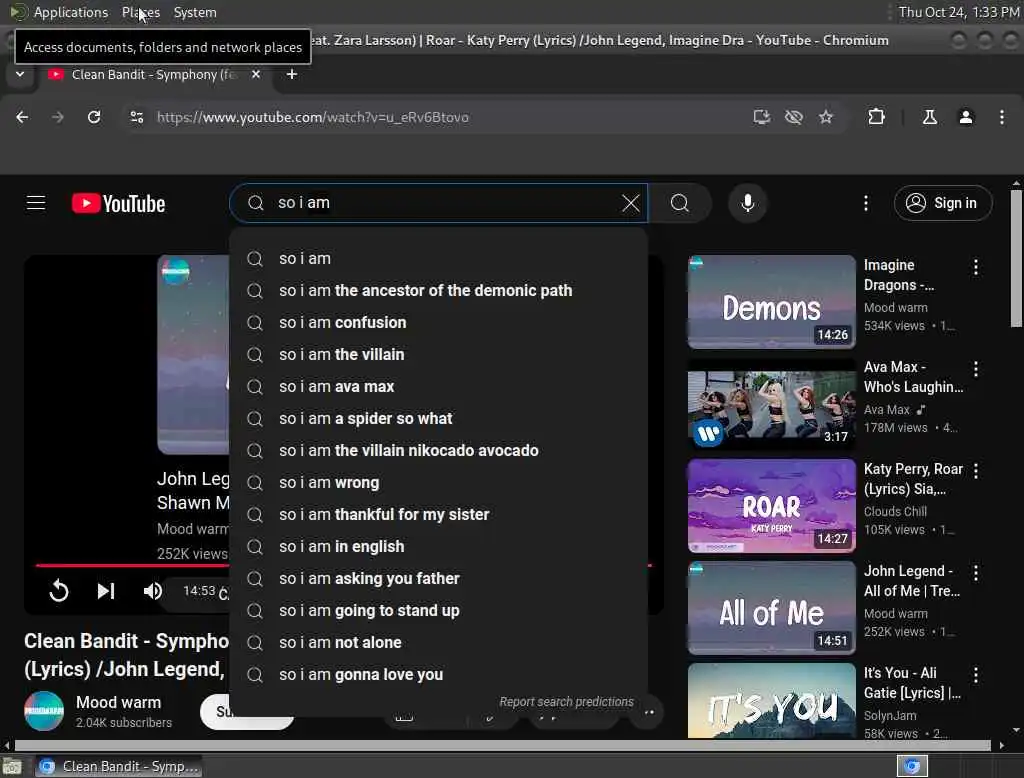This screenshot has height=778, width=1024.
Task: Open a new tab with plus button
Action: tap(292, 74)
